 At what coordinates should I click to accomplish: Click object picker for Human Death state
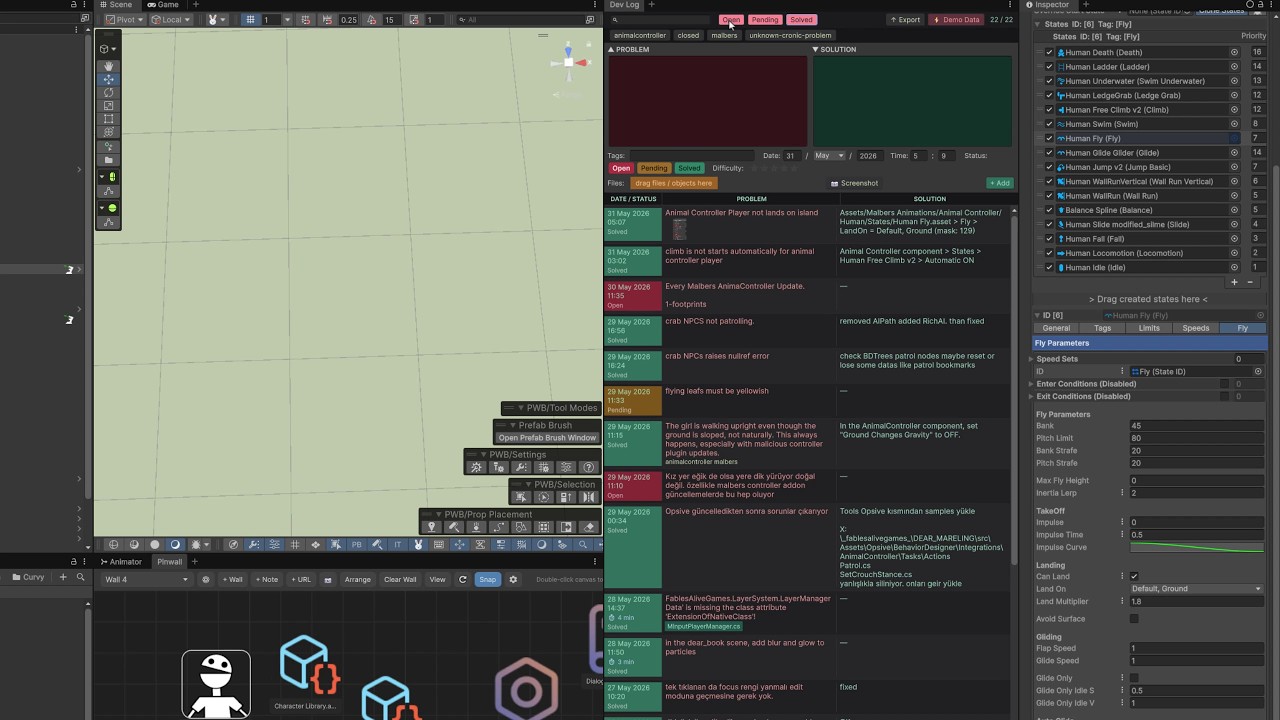tap(1234, 52)
